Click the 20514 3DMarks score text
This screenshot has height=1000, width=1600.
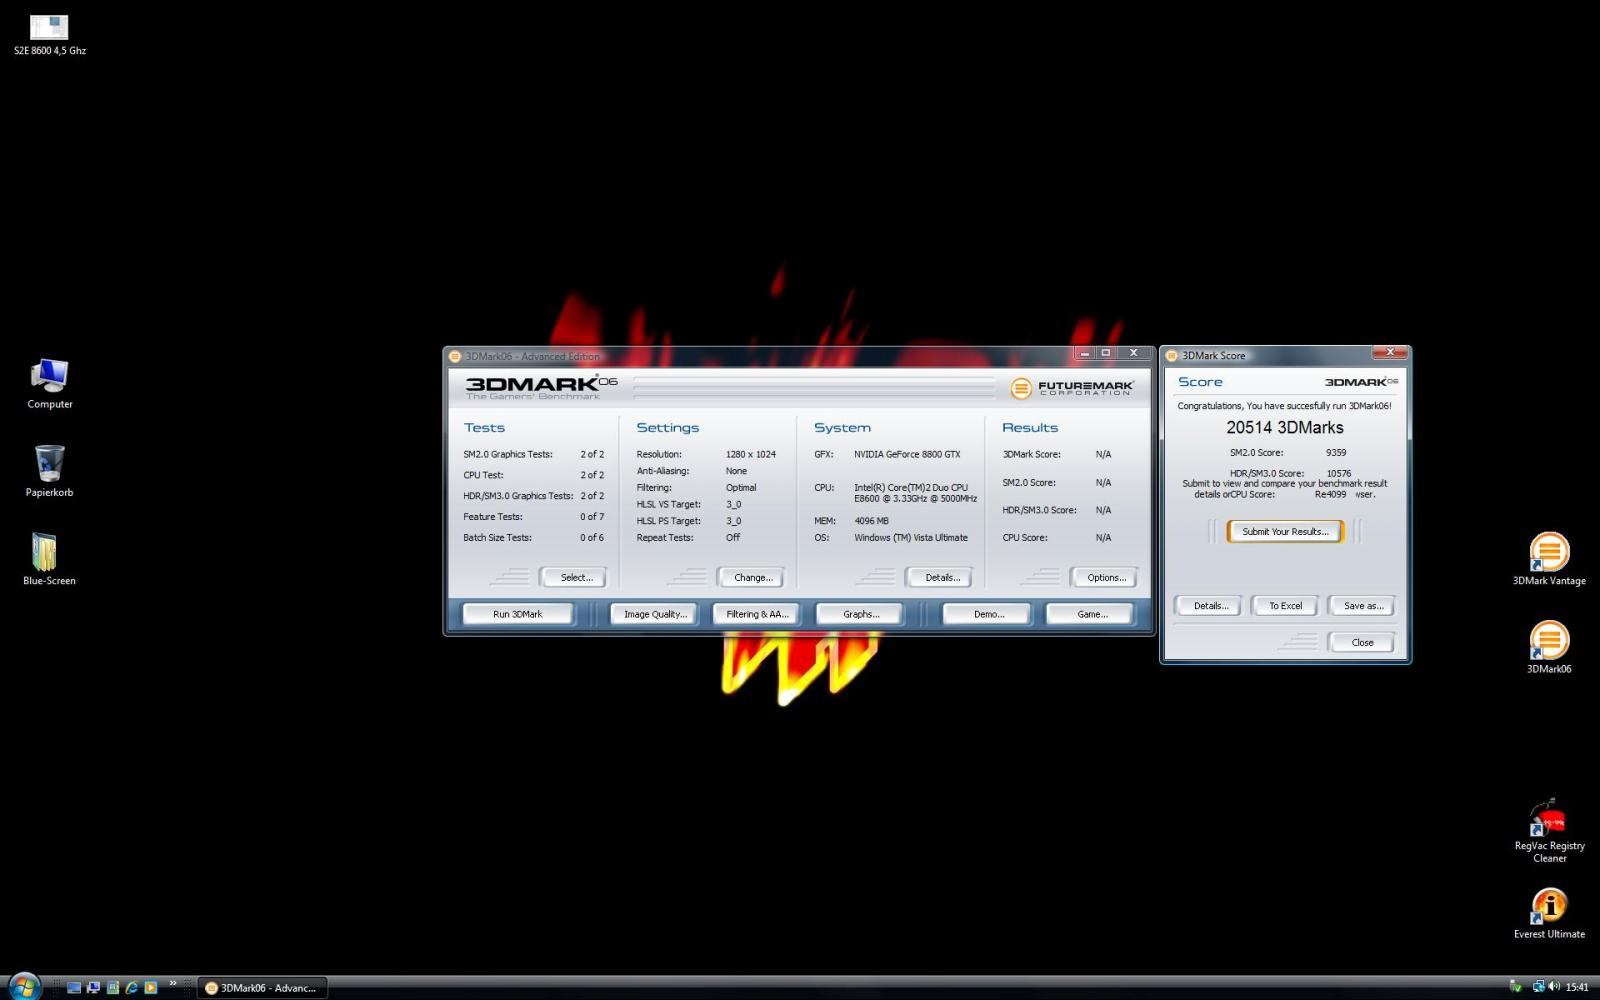click(x=1285, y=427)
